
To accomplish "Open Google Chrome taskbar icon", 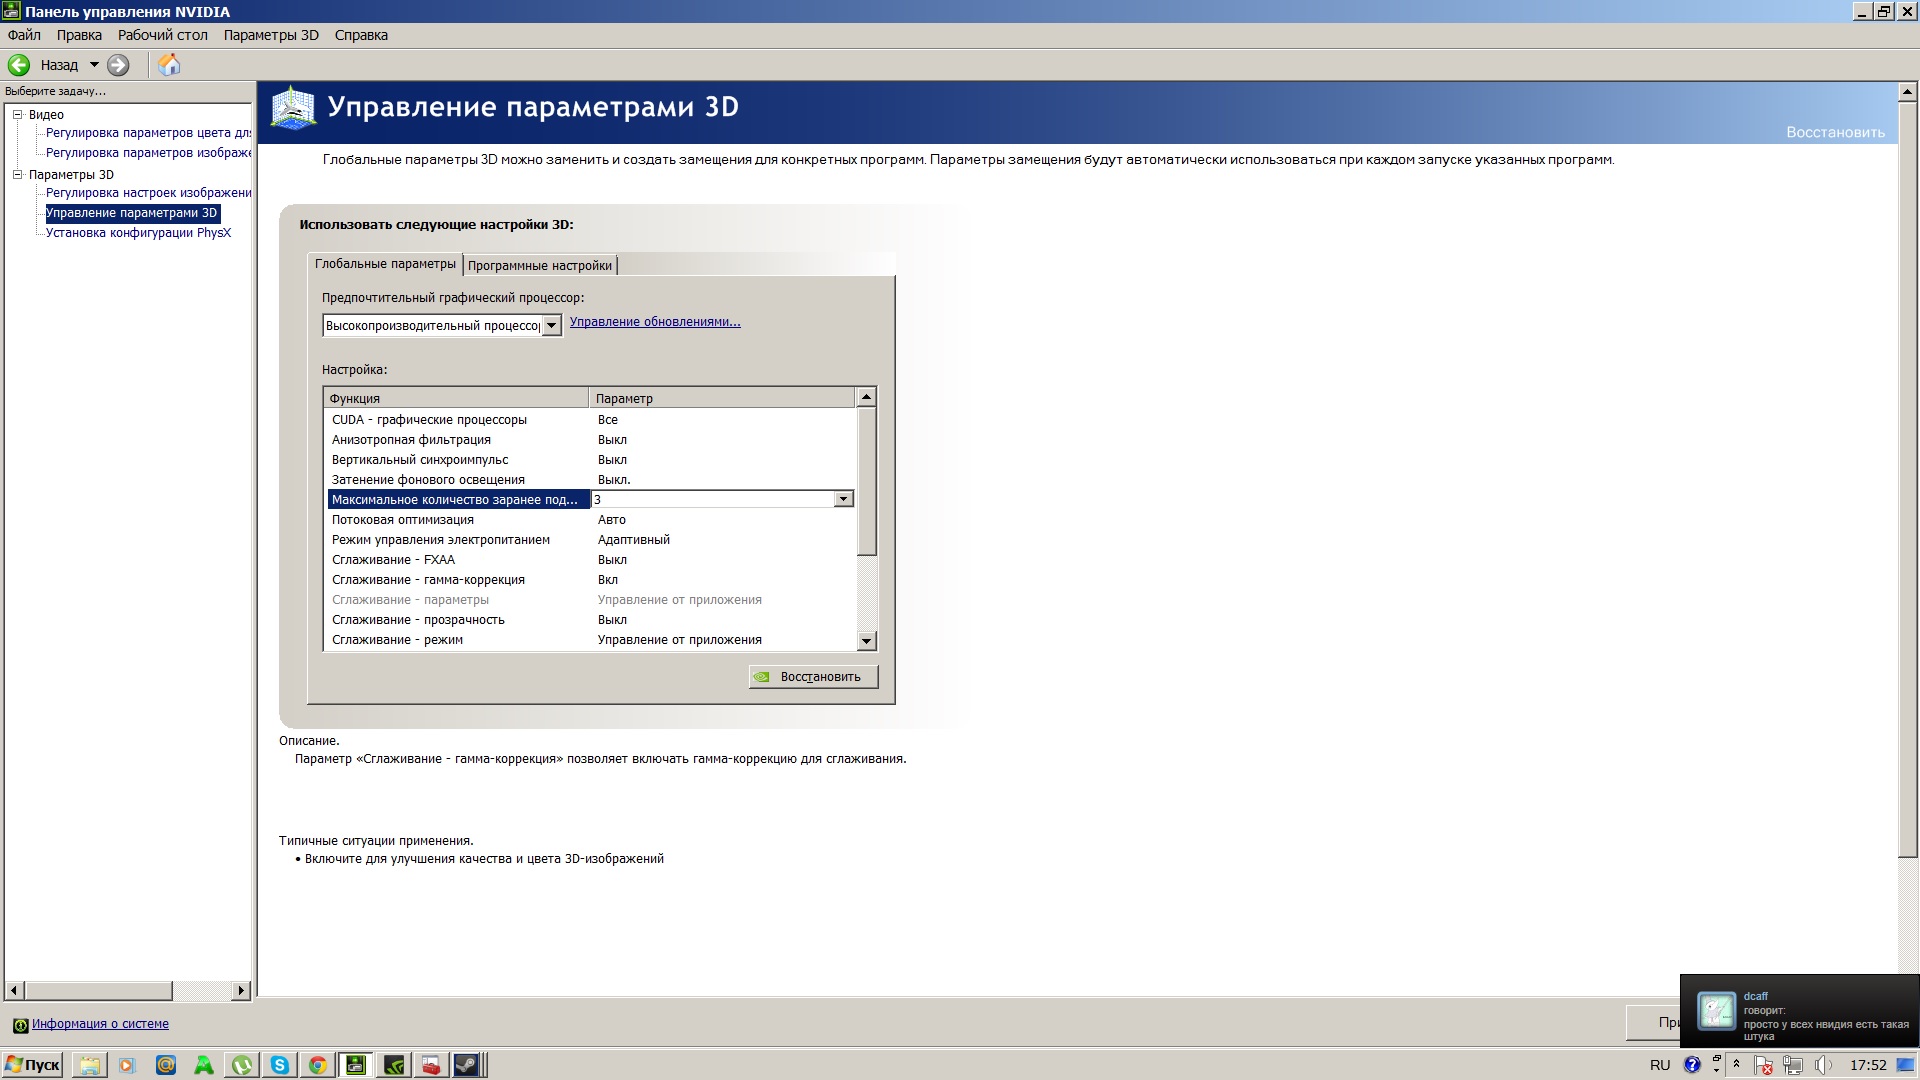I will [318, 1065].
